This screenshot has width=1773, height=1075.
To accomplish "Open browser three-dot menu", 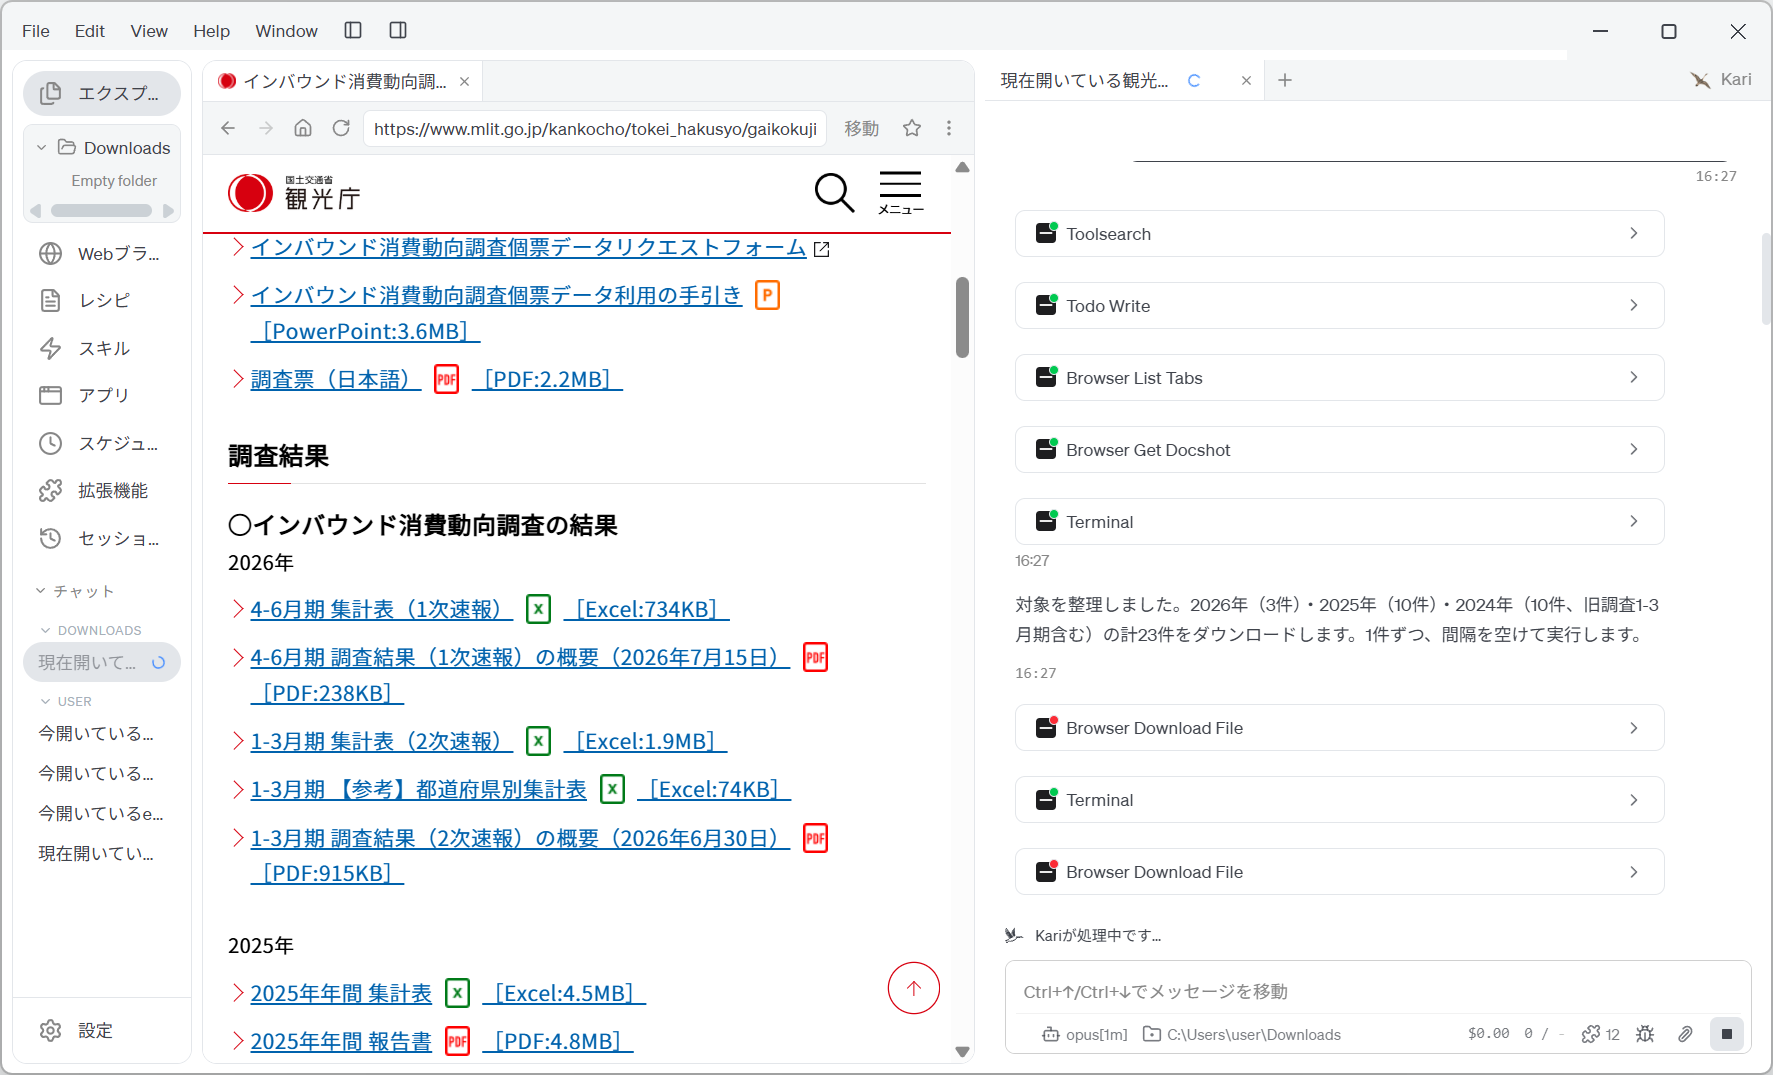I will click(949, 128).
